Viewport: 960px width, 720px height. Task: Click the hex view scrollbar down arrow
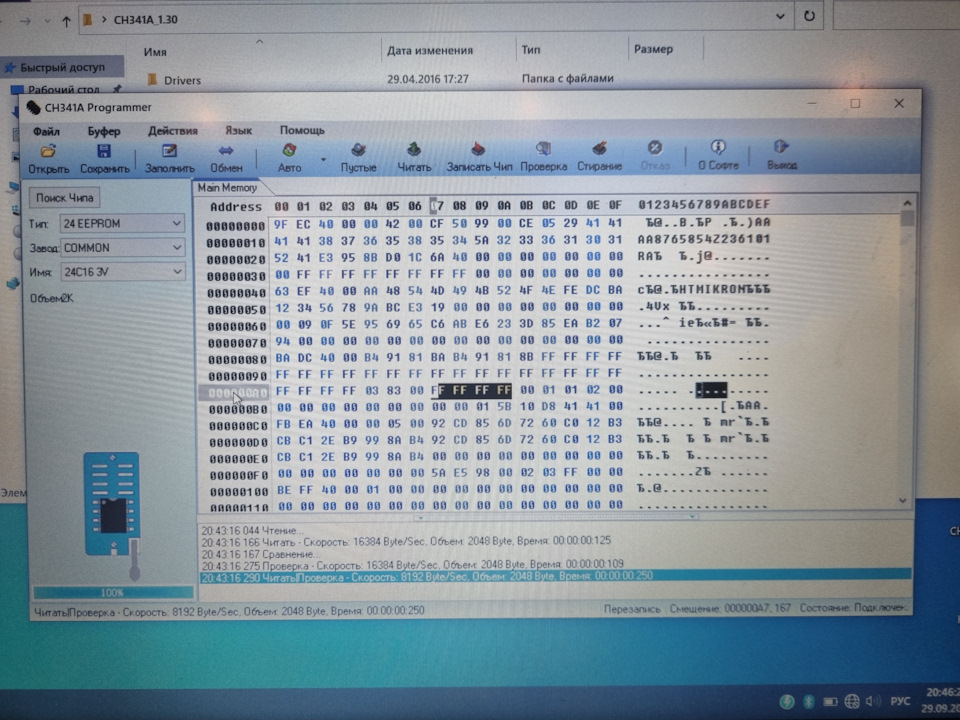[x=903, y=500]
